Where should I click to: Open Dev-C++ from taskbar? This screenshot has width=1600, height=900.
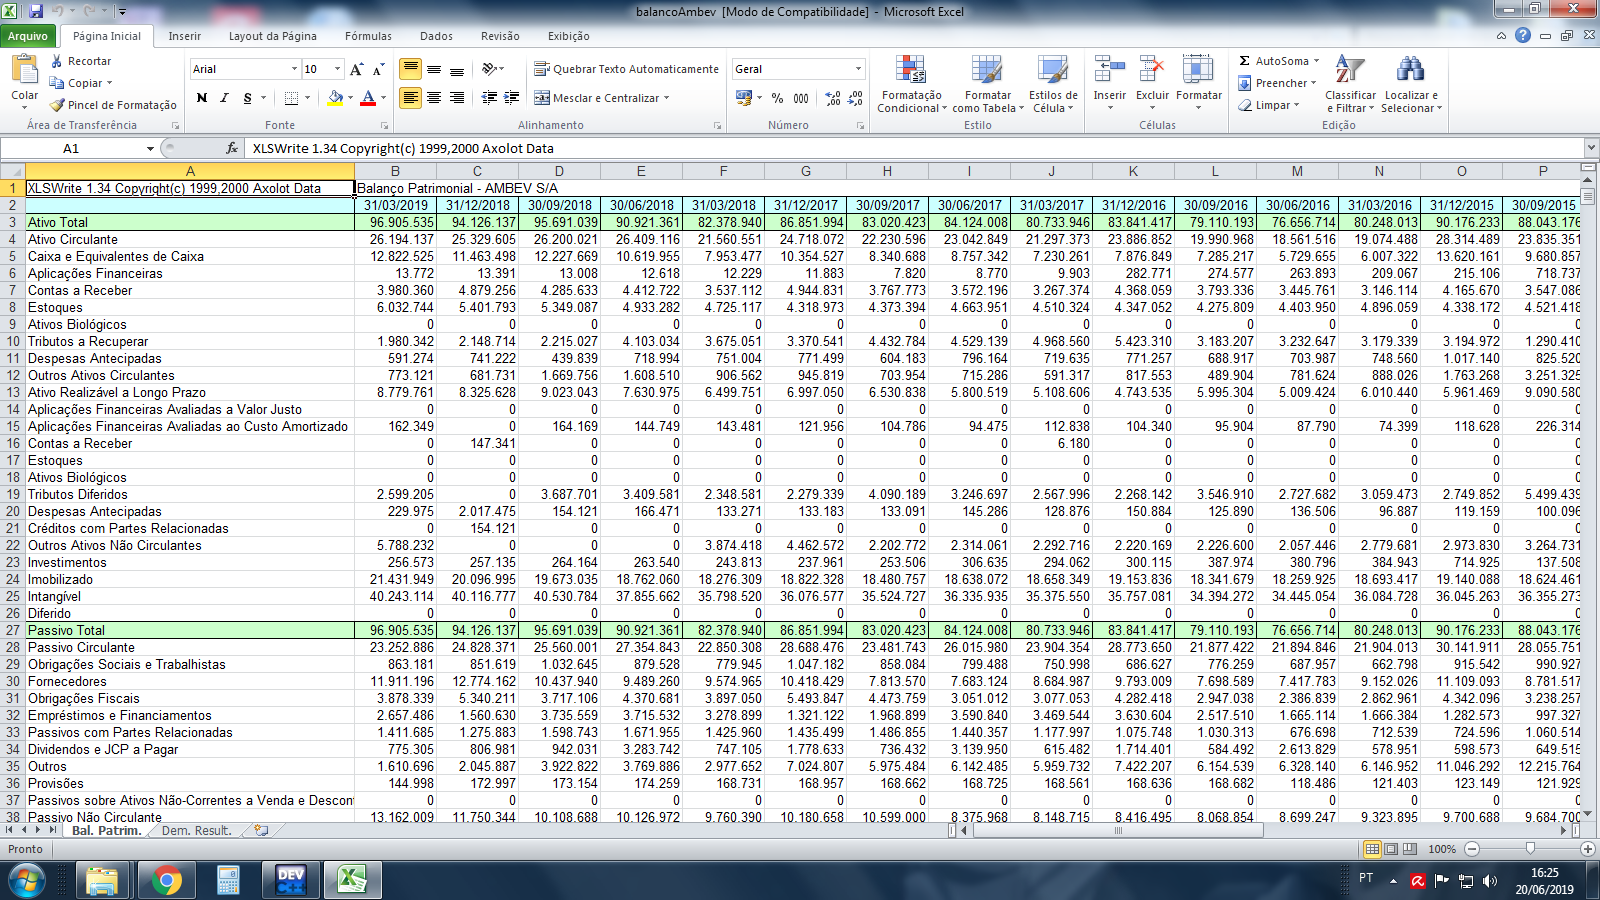pyautogui.click(x=290, y=880)
